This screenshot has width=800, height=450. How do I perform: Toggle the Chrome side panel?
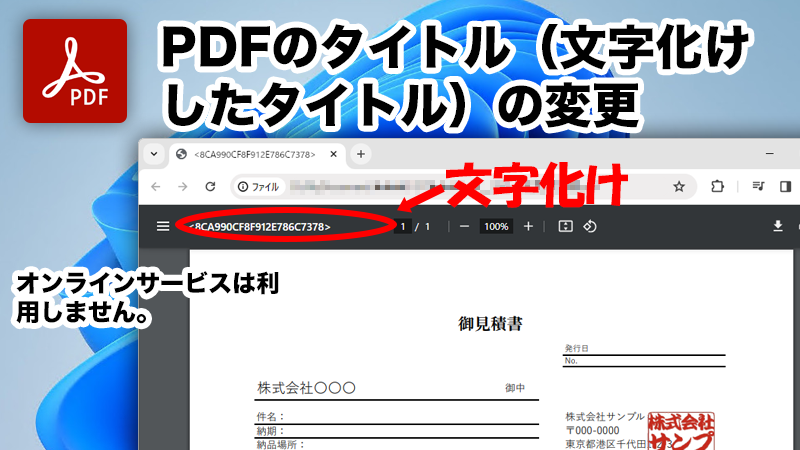785,186
